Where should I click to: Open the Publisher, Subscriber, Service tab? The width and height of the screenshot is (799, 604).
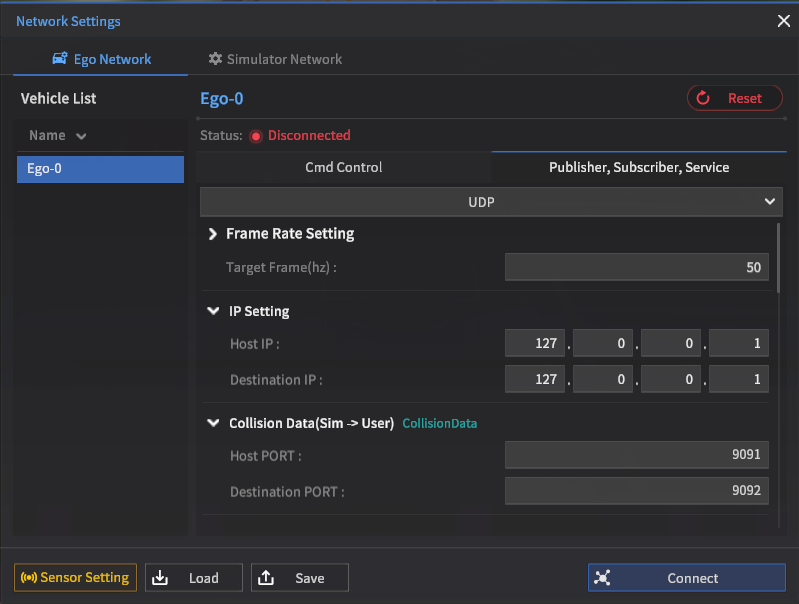click(x=639, y=167)
